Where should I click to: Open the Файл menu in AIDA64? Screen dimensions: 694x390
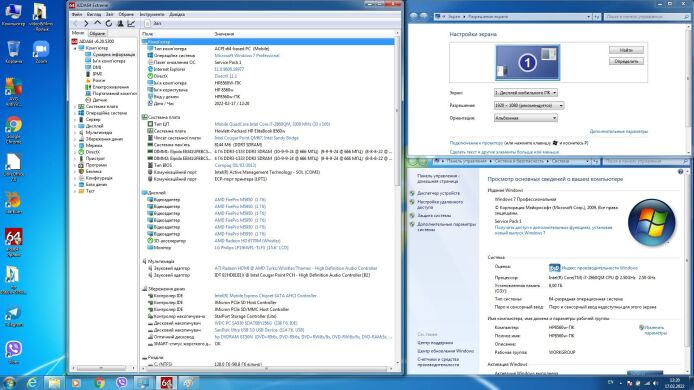point(77,14)
